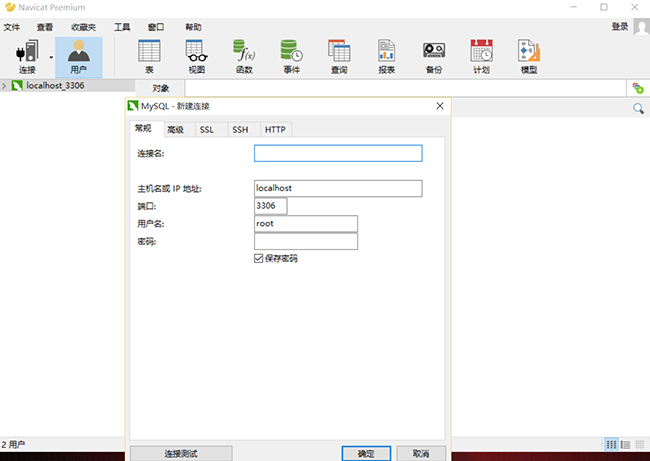
Task: Switch to the HTTP tab
Action: click(275, 130)
